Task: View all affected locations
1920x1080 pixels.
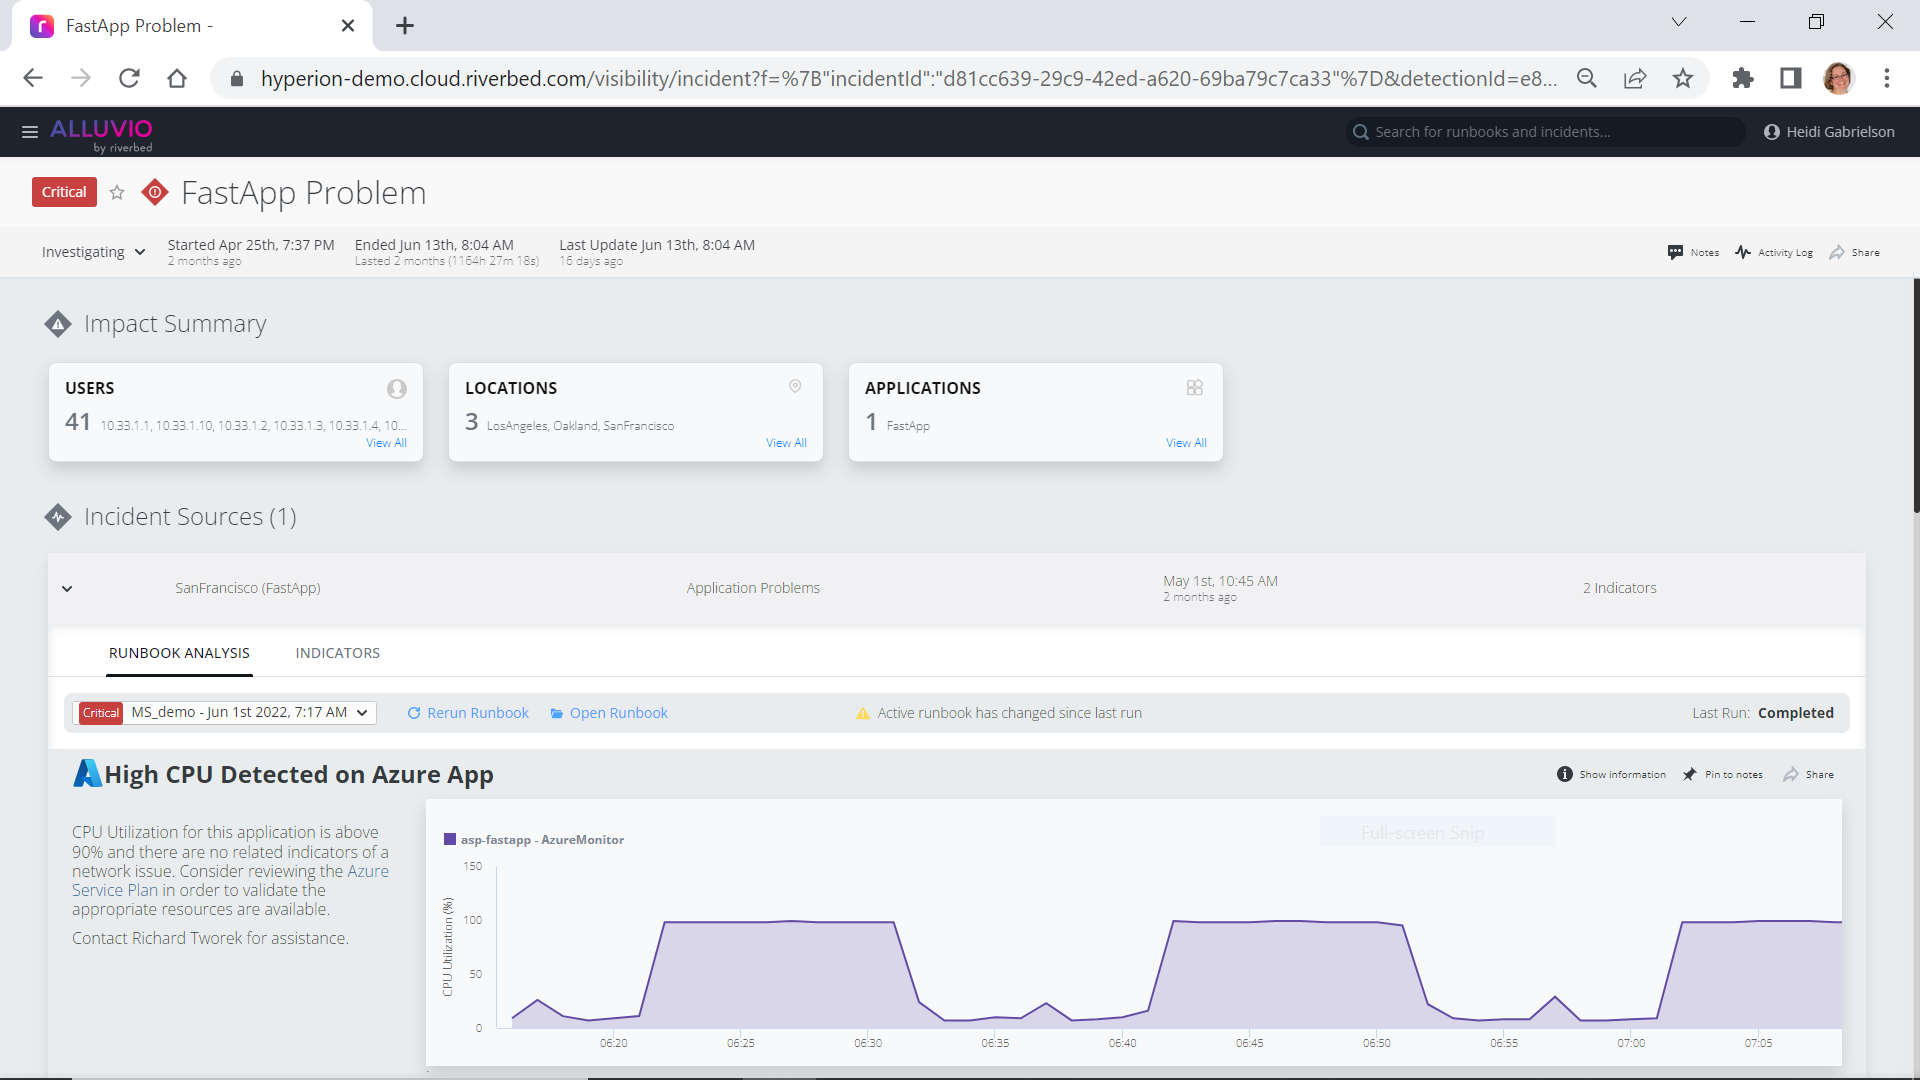Action: 786,443
